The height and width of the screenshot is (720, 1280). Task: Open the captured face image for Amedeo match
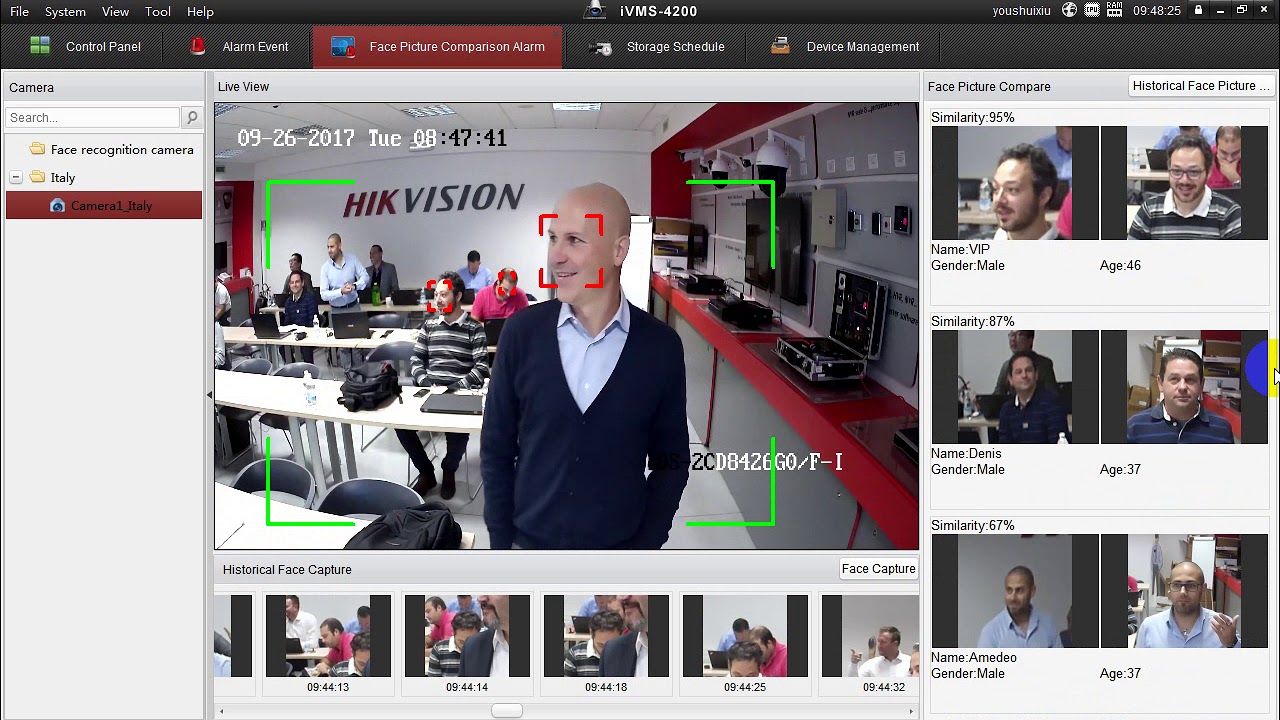[x=1015, y=591]
